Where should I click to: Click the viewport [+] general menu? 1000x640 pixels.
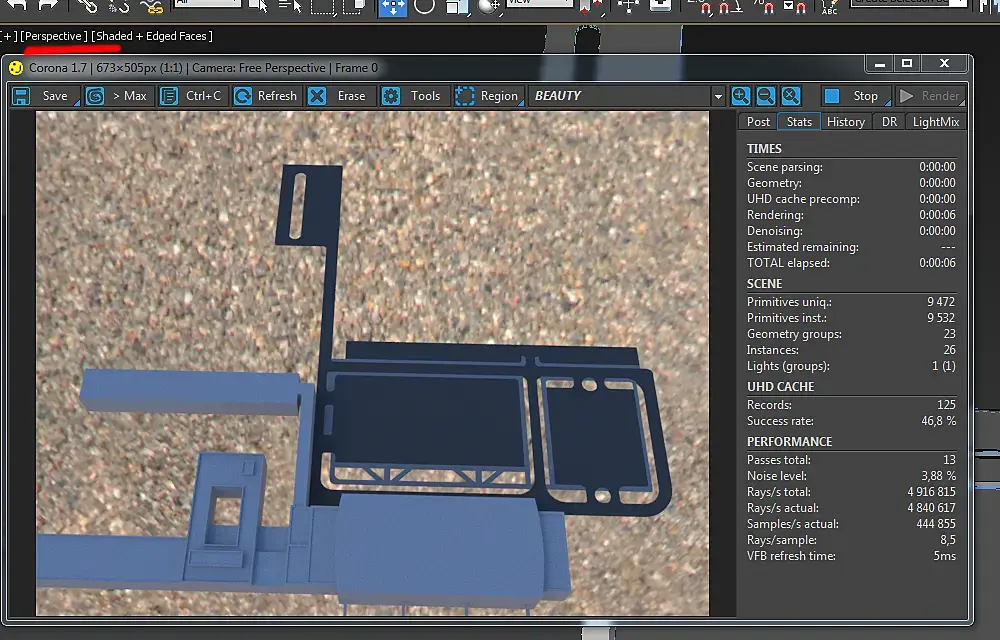click(10, 36)
